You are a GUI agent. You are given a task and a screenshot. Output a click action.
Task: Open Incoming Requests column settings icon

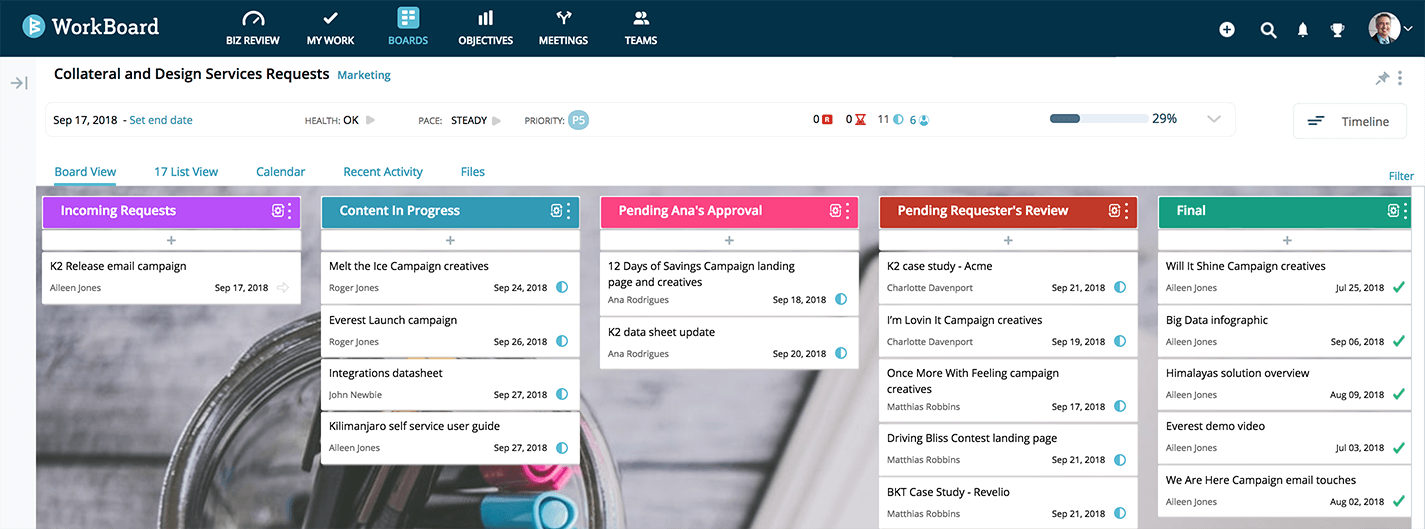[x=278, y=211]
